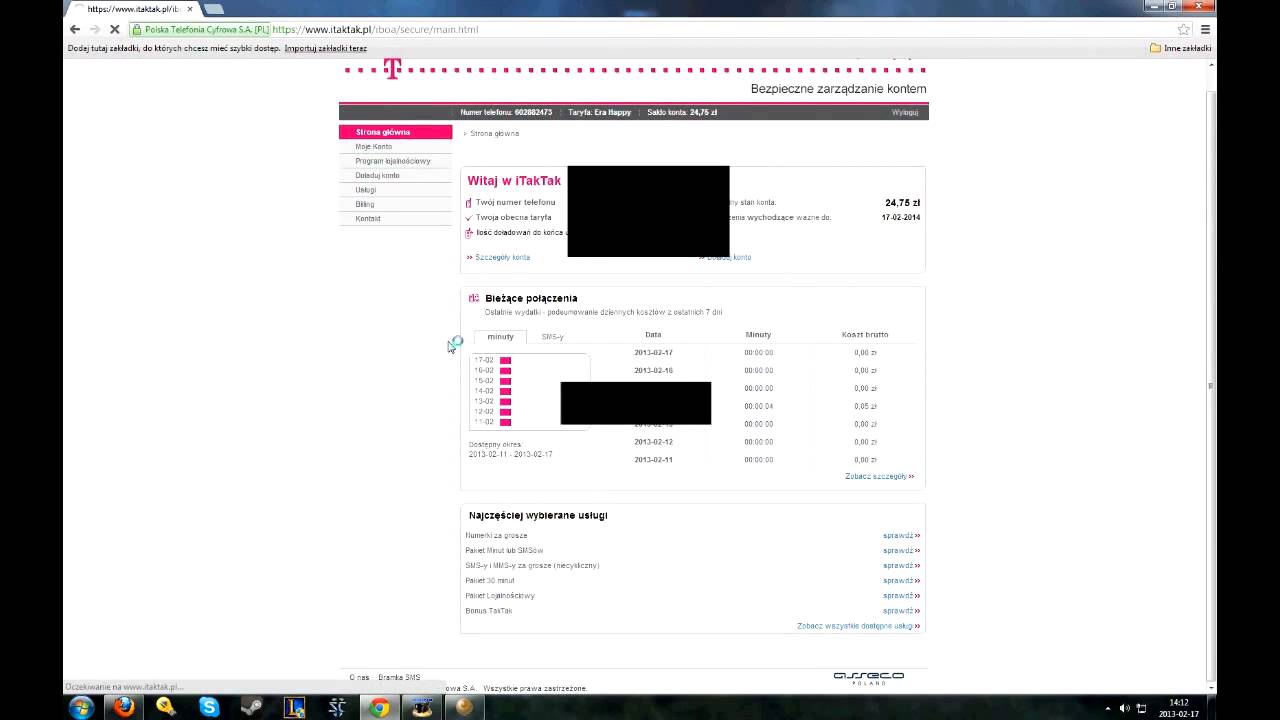The width and height of the screenshot is (1280, 720).
Task: Click the icon beside Ilość doładowań
Action: (469, 233)
